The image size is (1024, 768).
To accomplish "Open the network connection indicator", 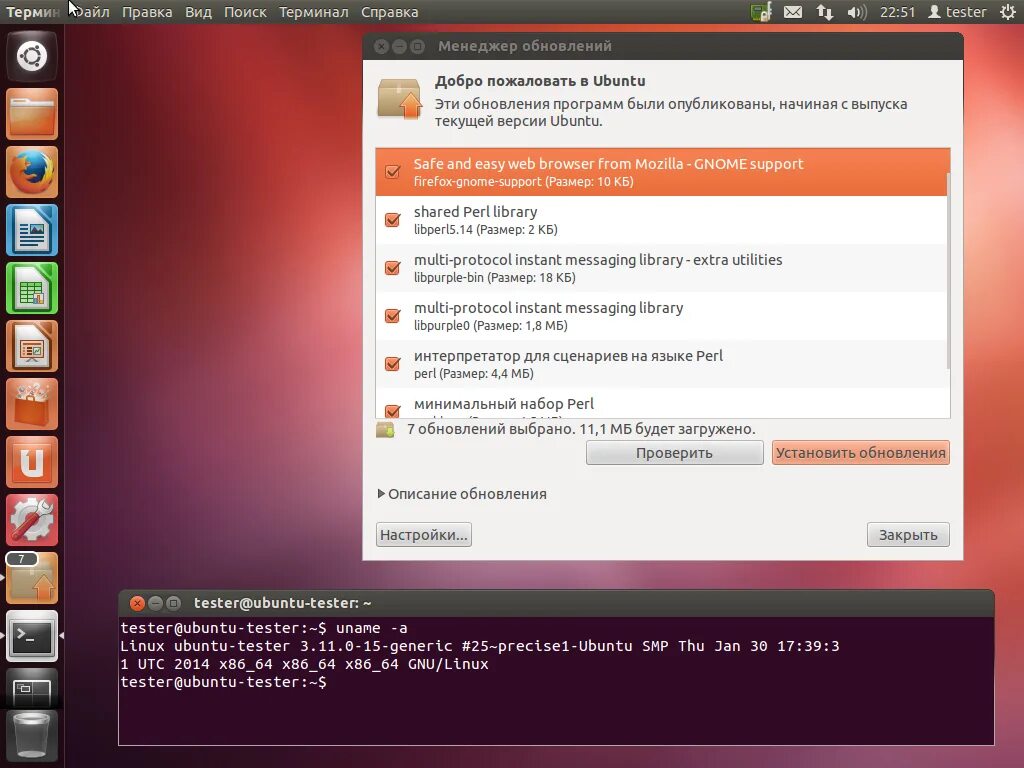I will pyautogui.click(x=825, y=12).
